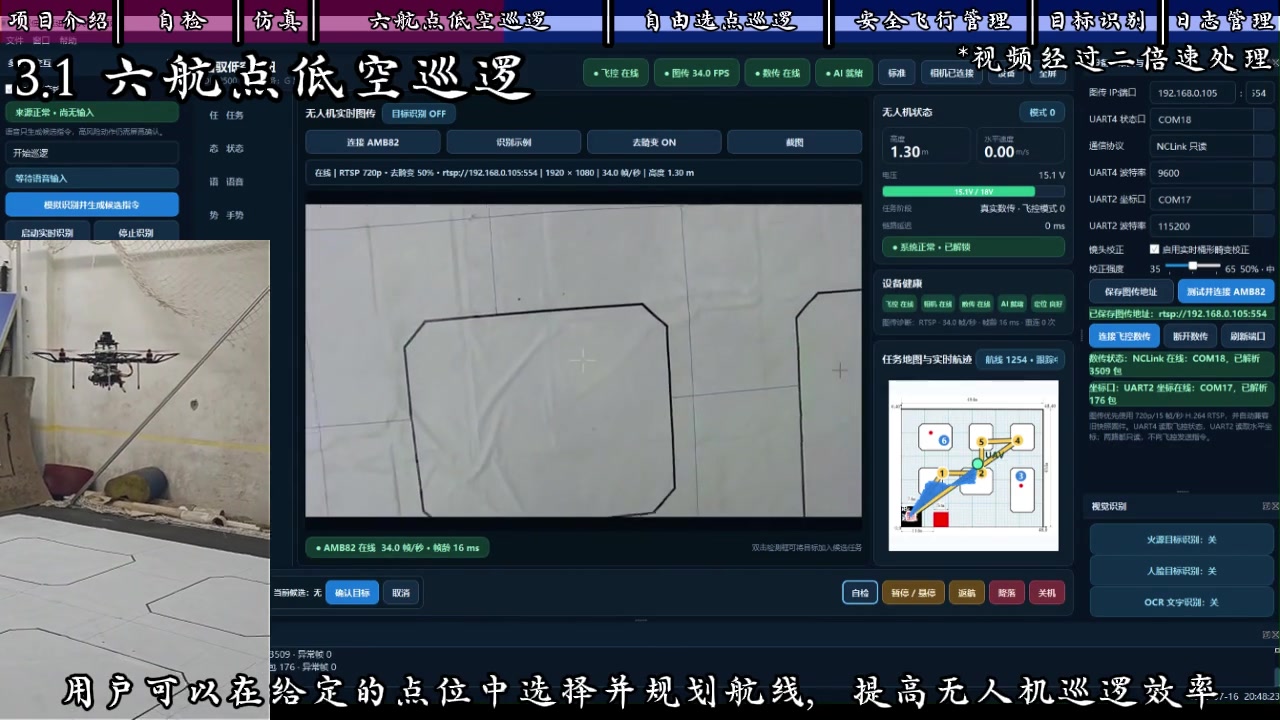Viewport: 1280px width, 720px height.
Task: Toggle the 启用实时桶形畸变校正 checkbox
Action: coord(1154,249)
